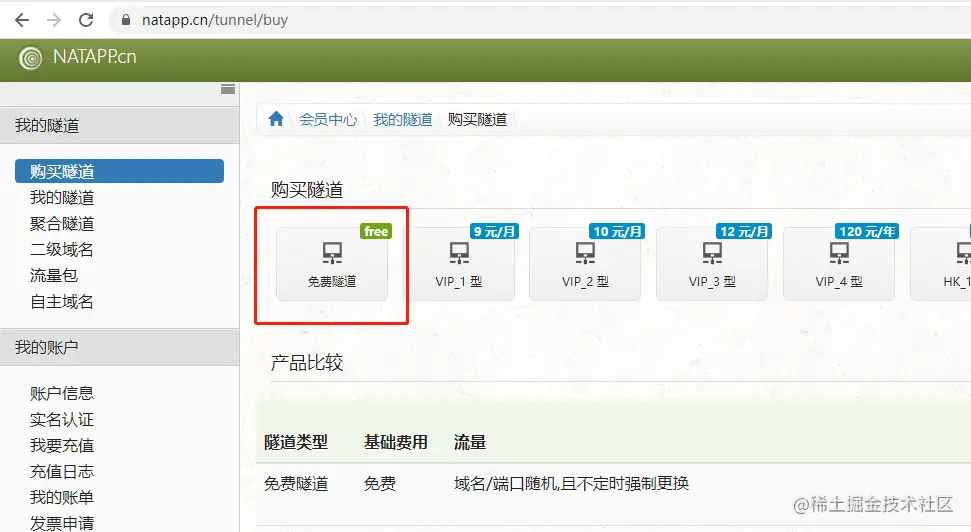
Task: Collapse the sidebar with the hamburger icon
Action: [228, 89]
